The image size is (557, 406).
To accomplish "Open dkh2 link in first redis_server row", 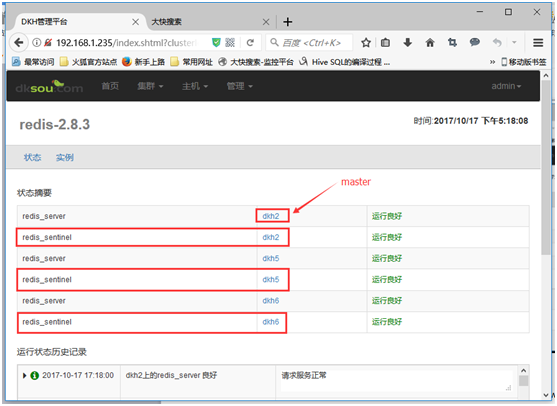I will coord(271,216).
